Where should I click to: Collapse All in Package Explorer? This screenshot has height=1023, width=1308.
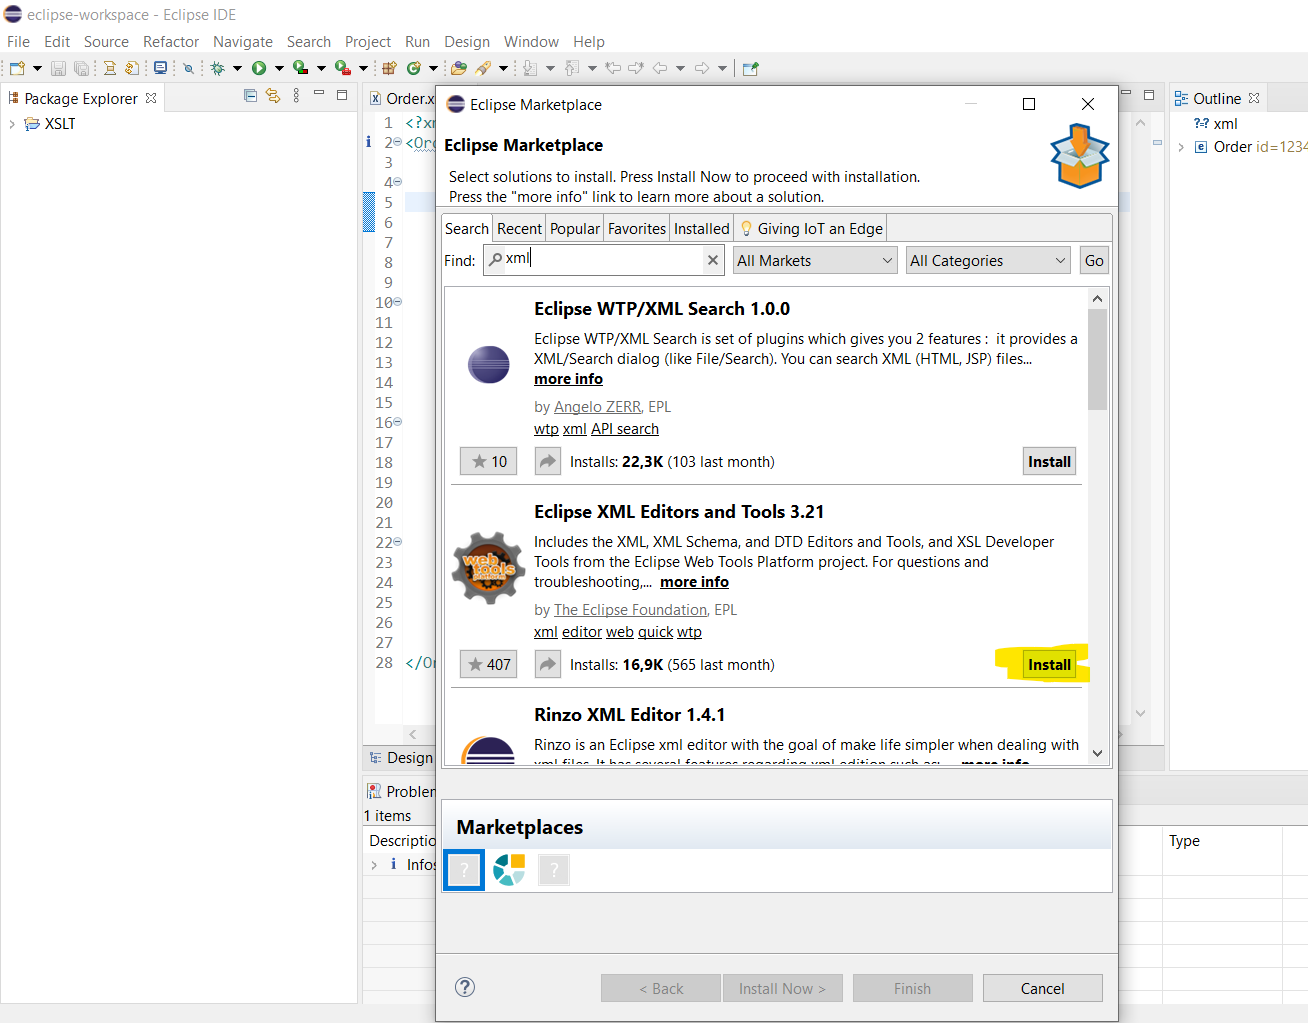pos(250,96)
